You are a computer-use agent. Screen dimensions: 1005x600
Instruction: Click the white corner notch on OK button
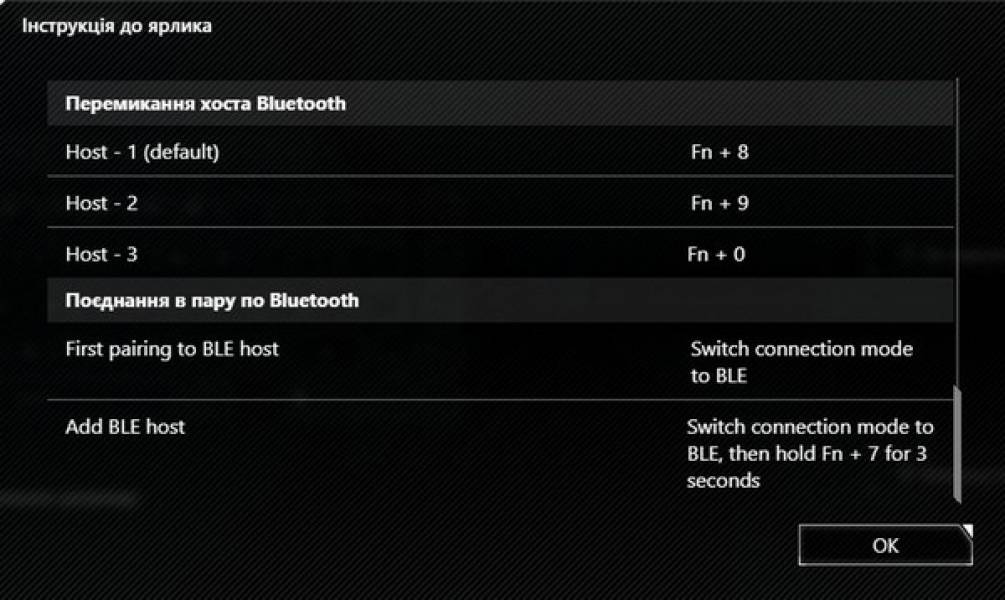coord(966,530)
